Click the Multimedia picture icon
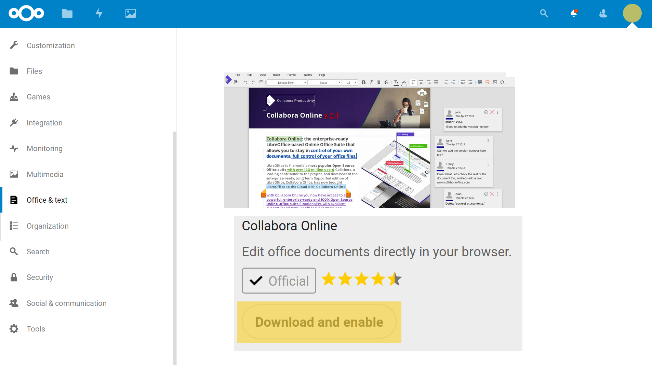Screen dimensions: 652x365 point(14,174)
